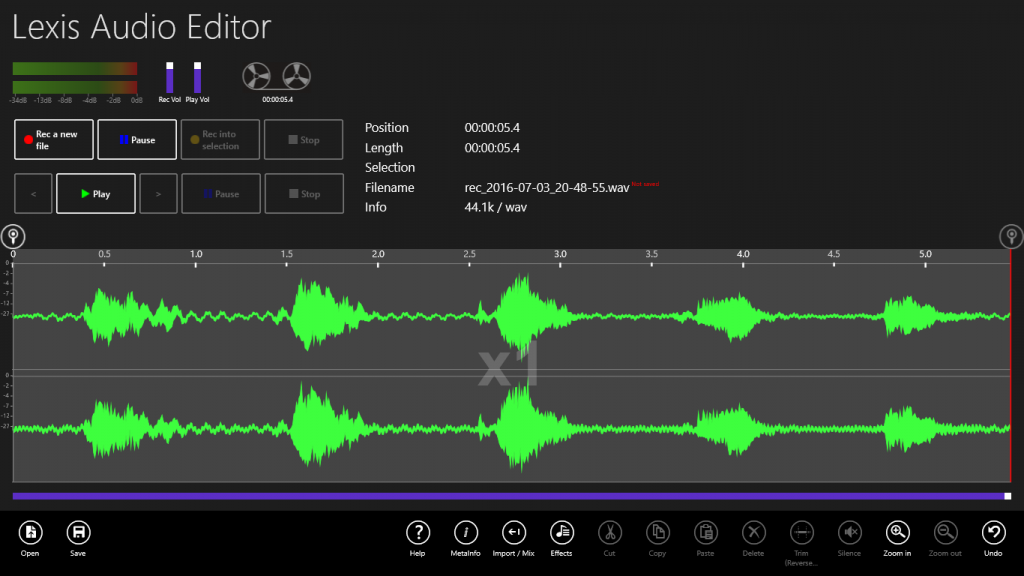Pause the current recording
The image size is (1024, 576).
136,139
